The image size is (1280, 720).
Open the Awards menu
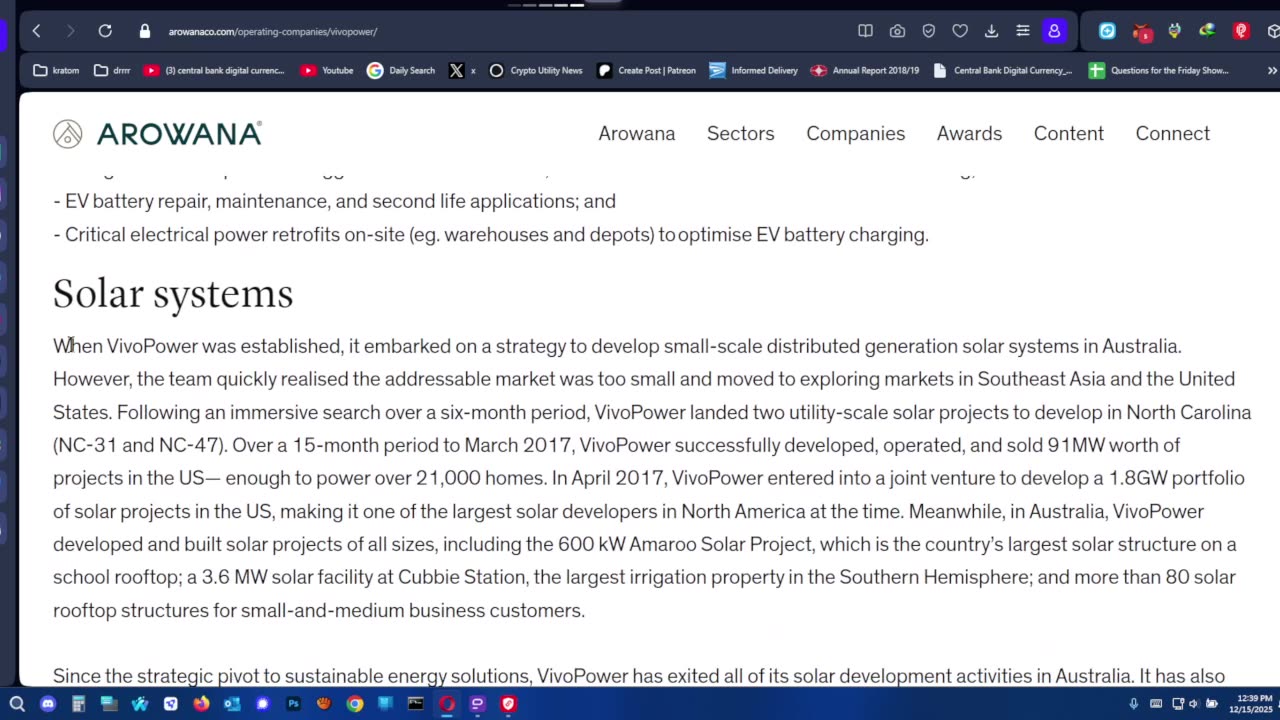point(970,133)
